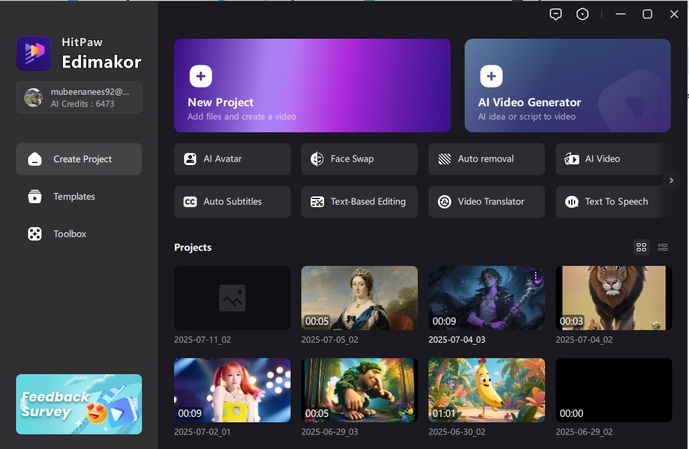Click the project name 2025-06-29_02
The width and height of the screenshot is (689, 449).
584,432
